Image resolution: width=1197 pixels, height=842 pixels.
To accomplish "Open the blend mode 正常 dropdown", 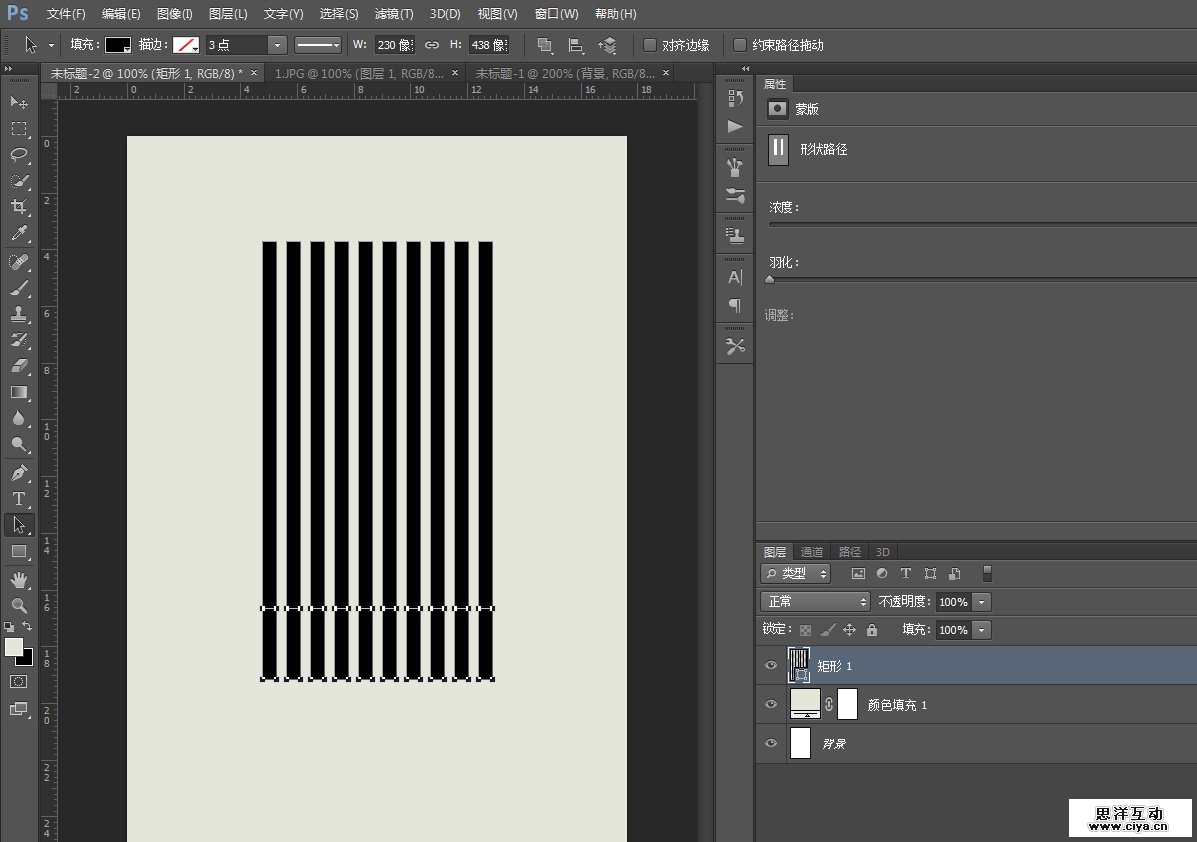I will [816, 602].
